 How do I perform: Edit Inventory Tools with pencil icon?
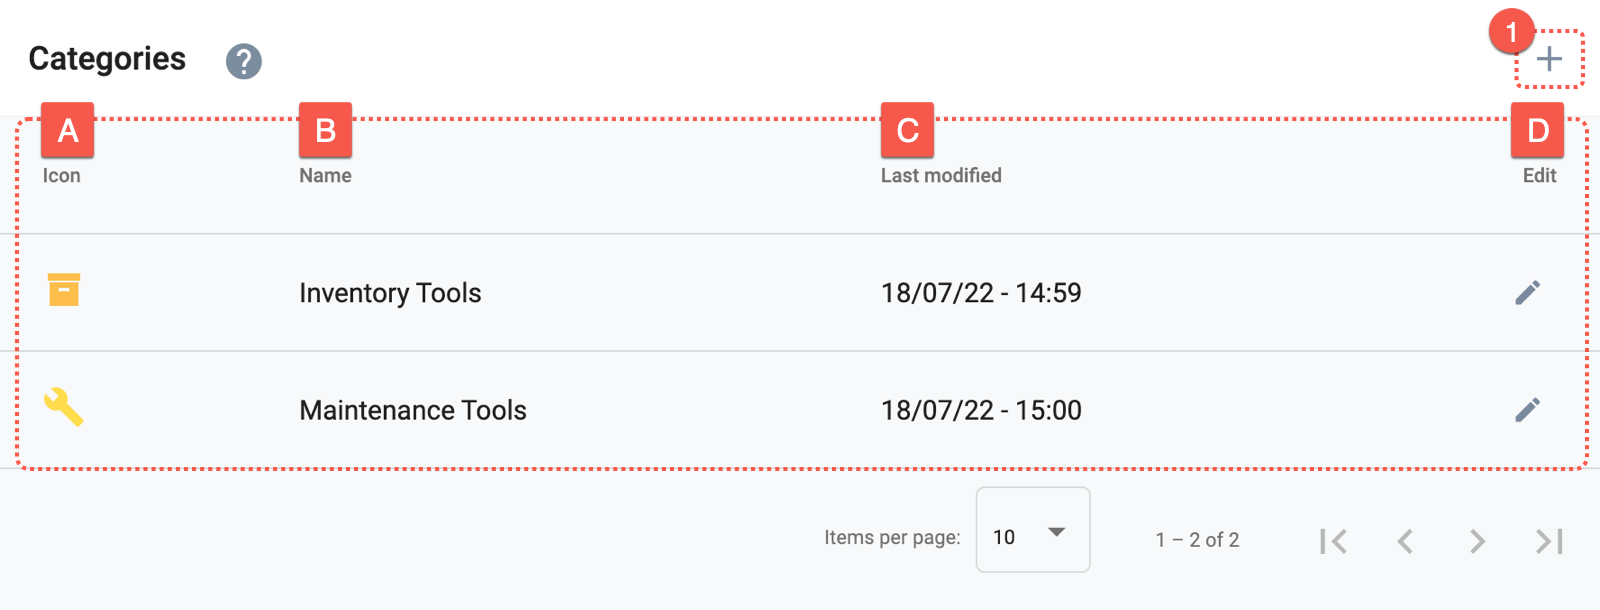click(1527, 292)
